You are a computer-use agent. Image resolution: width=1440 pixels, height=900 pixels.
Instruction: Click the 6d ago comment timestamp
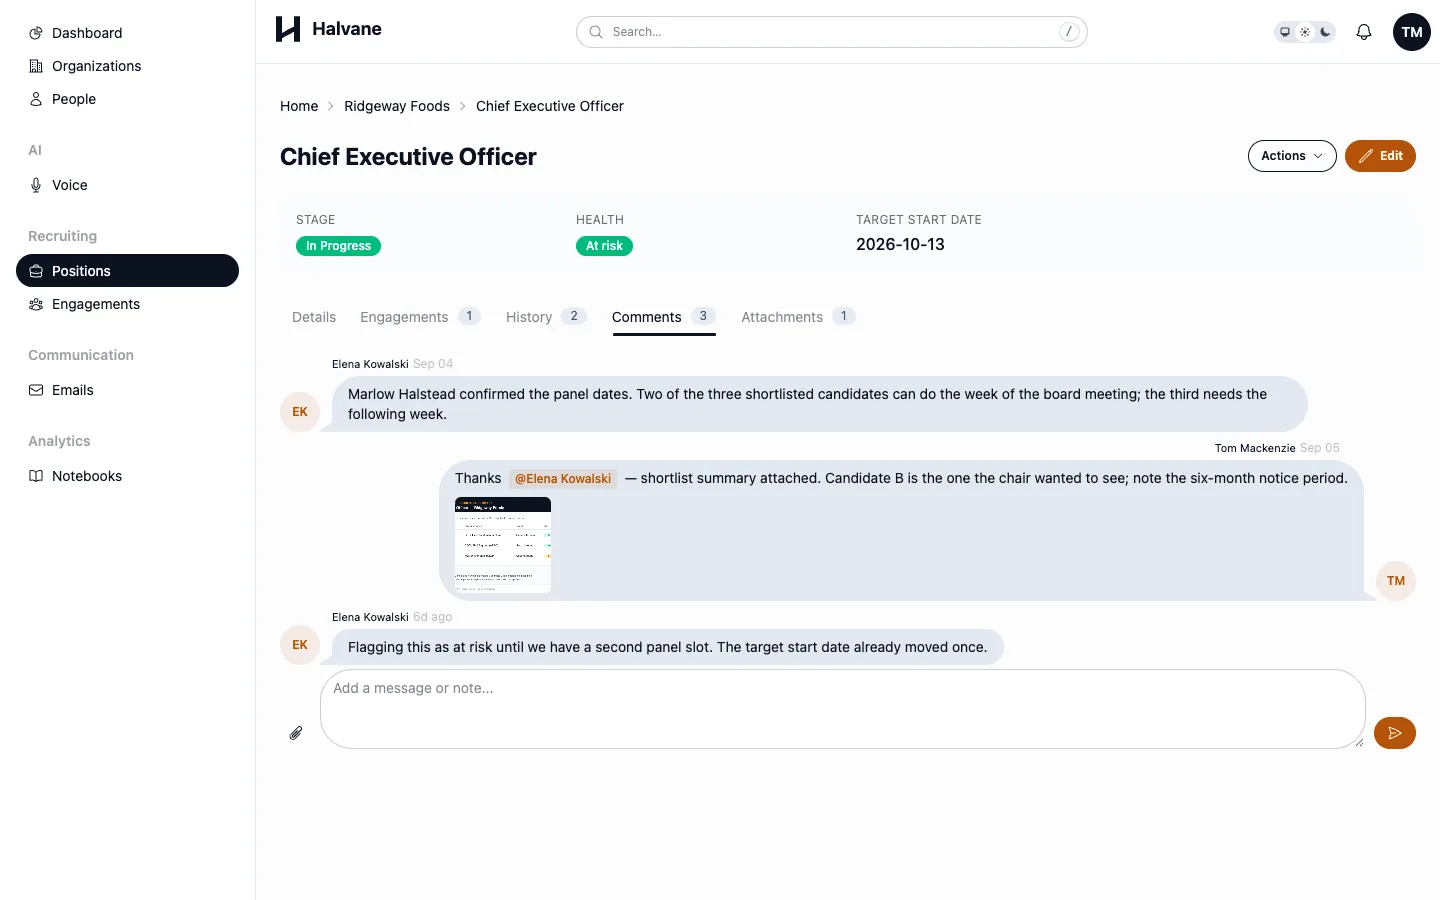pyautogui.click(x=433, y=617)
